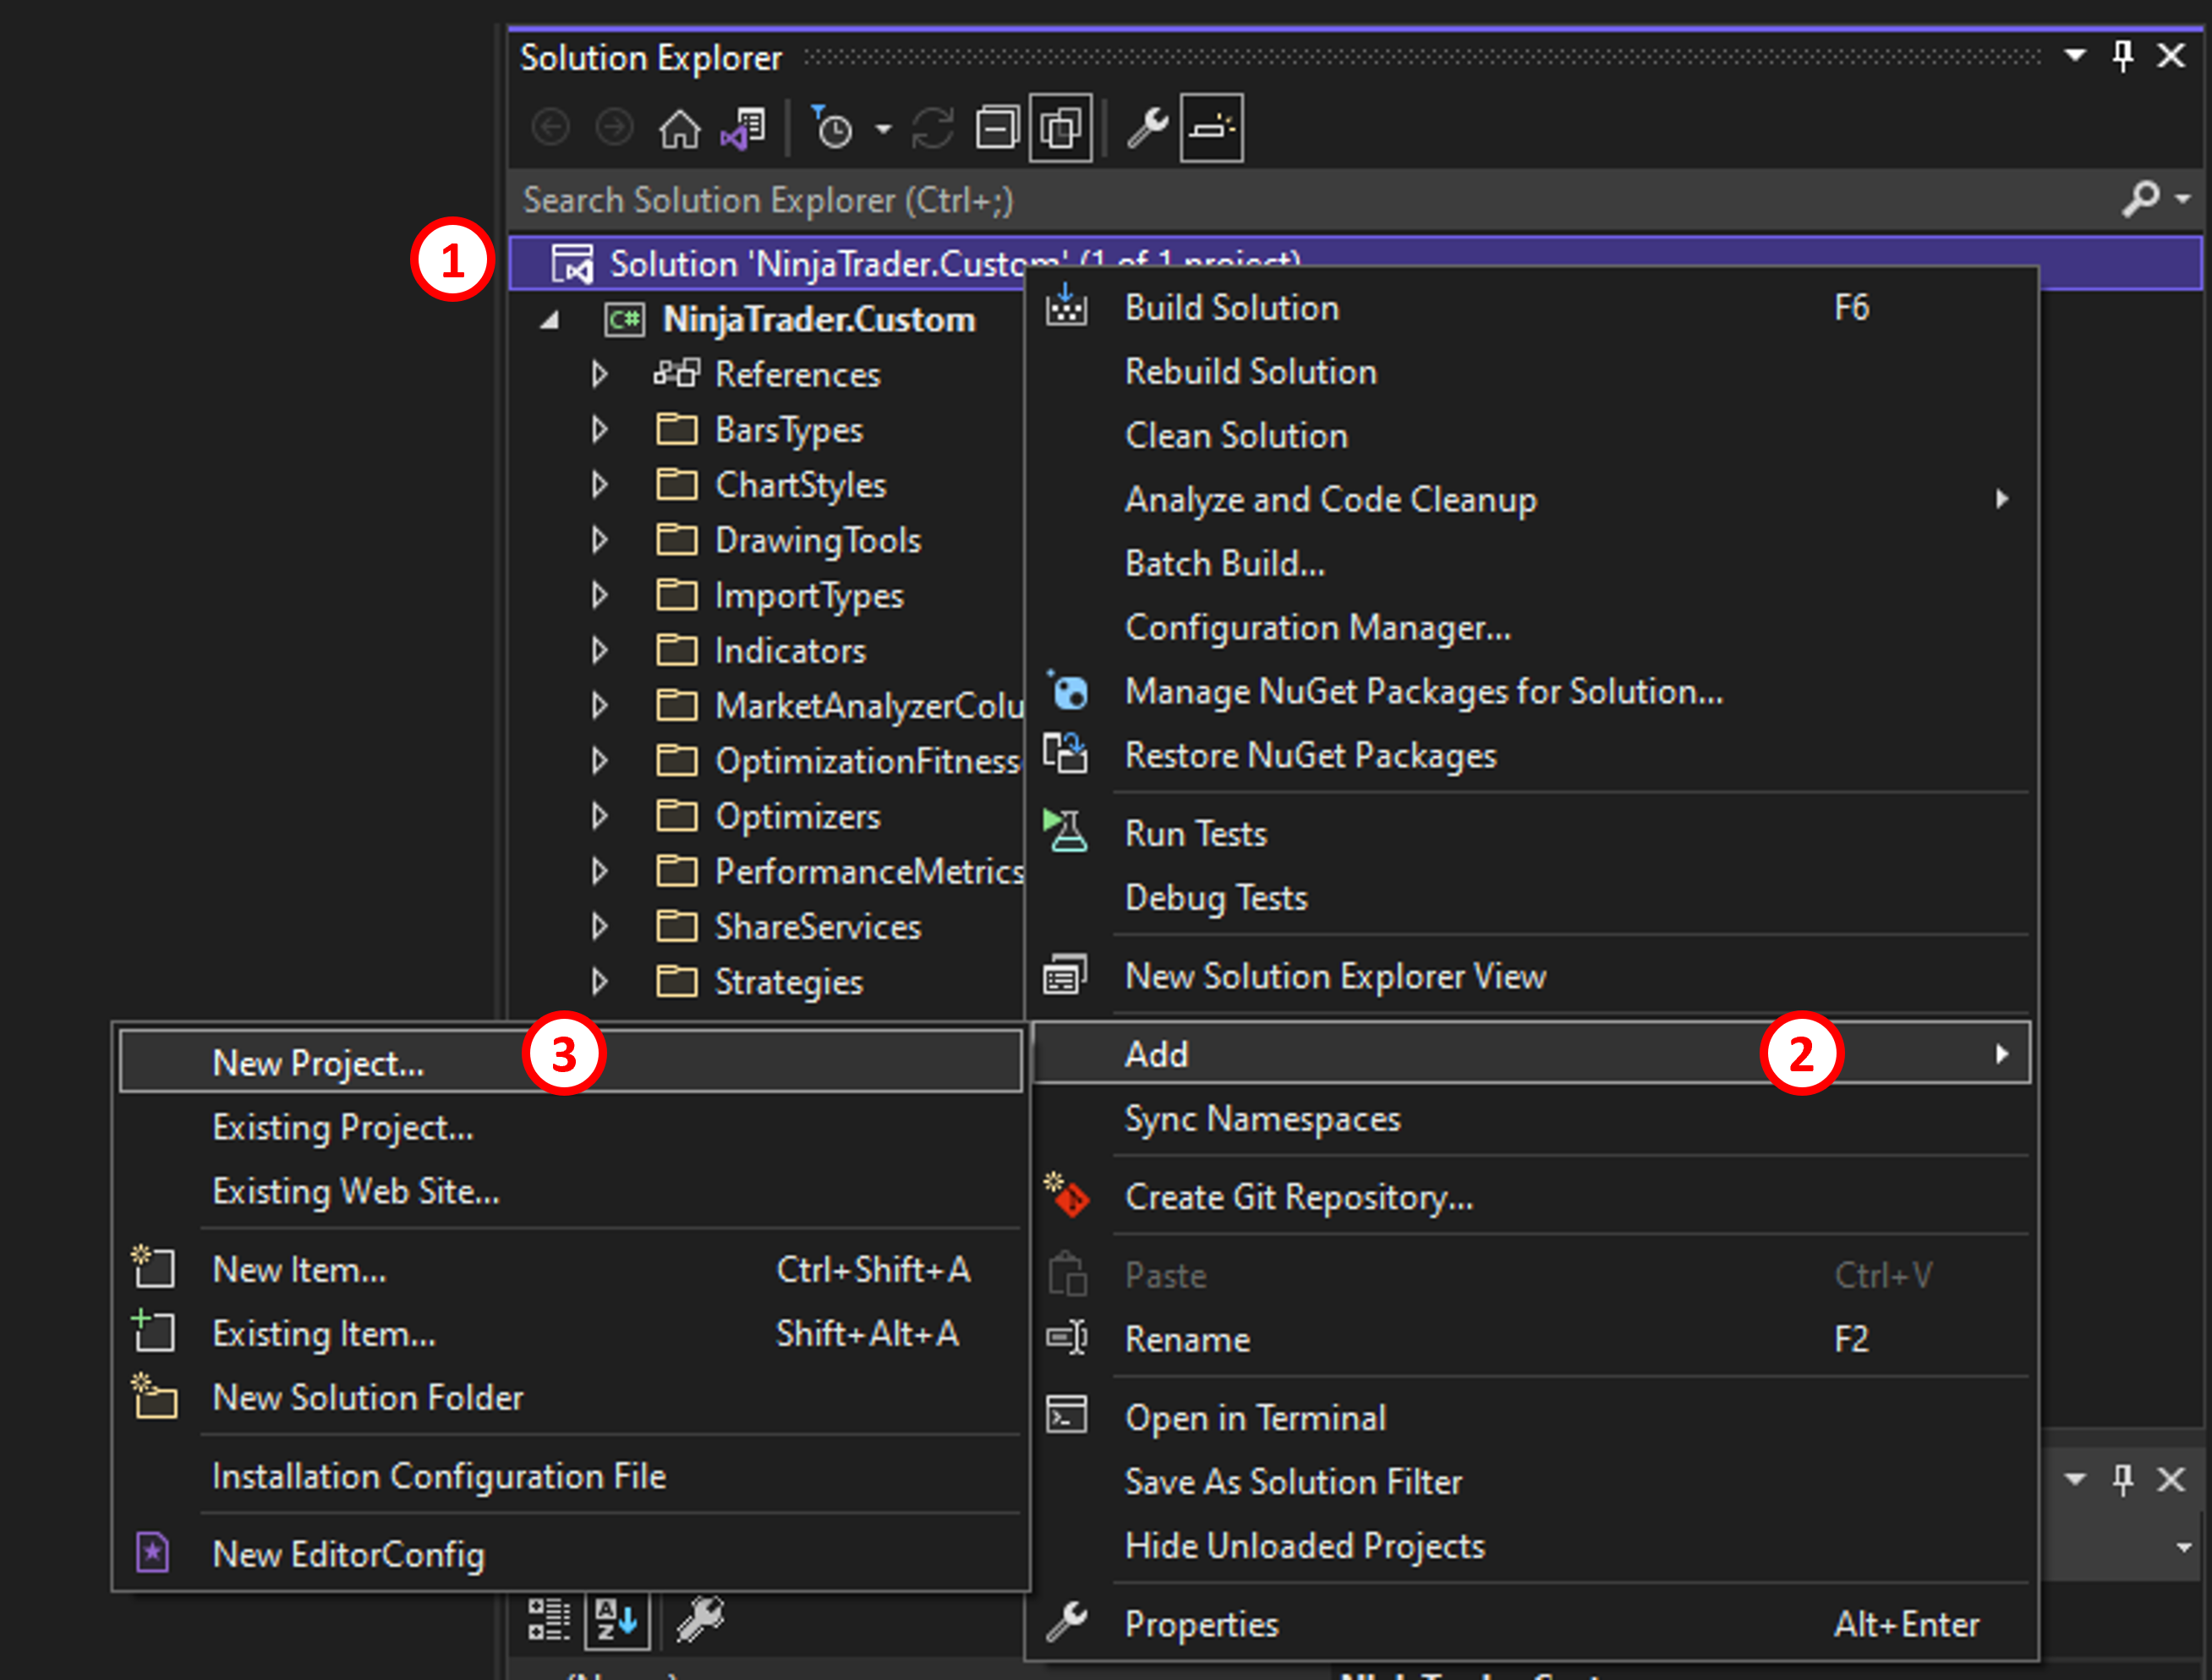The image size is (2212, 1680).
Task: Click the Collapse All icon
Action: point(997,128)
